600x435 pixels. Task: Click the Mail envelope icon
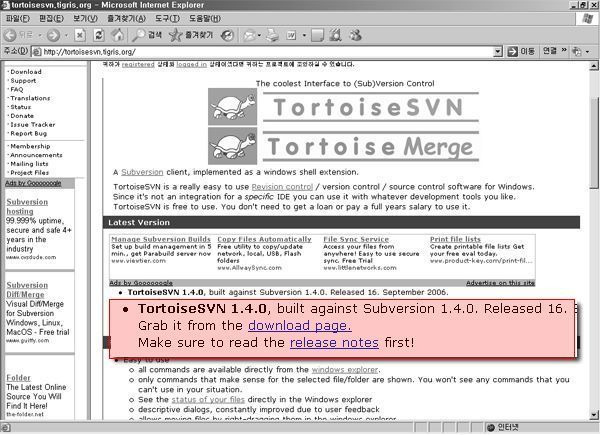tap(249, 35)
